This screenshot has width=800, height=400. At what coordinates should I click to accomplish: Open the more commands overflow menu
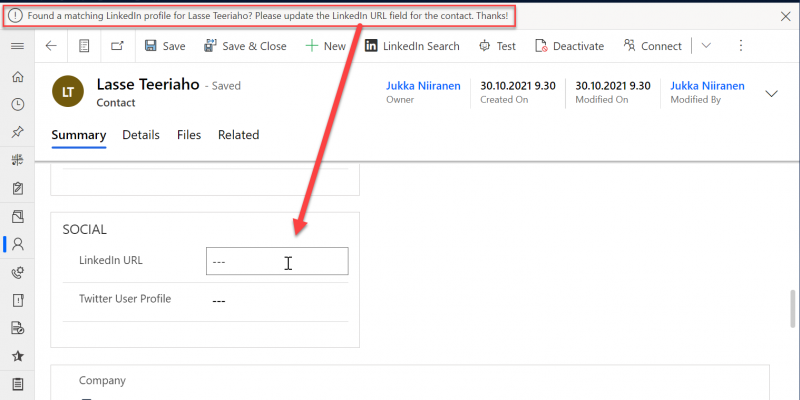tap(741, 45)
